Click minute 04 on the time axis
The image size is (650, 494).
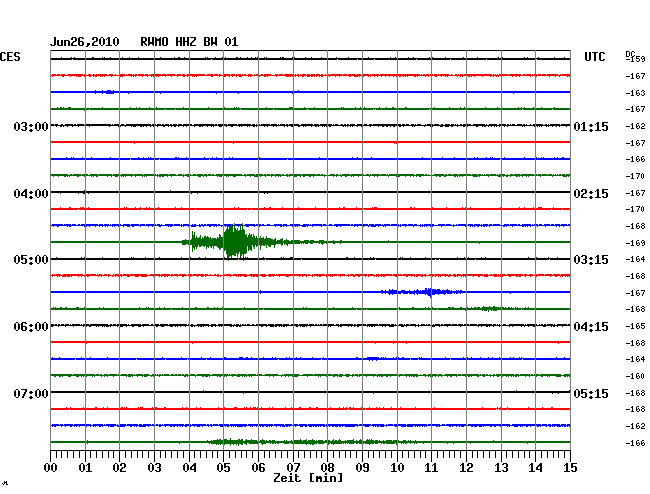click(x=189, y=467)
